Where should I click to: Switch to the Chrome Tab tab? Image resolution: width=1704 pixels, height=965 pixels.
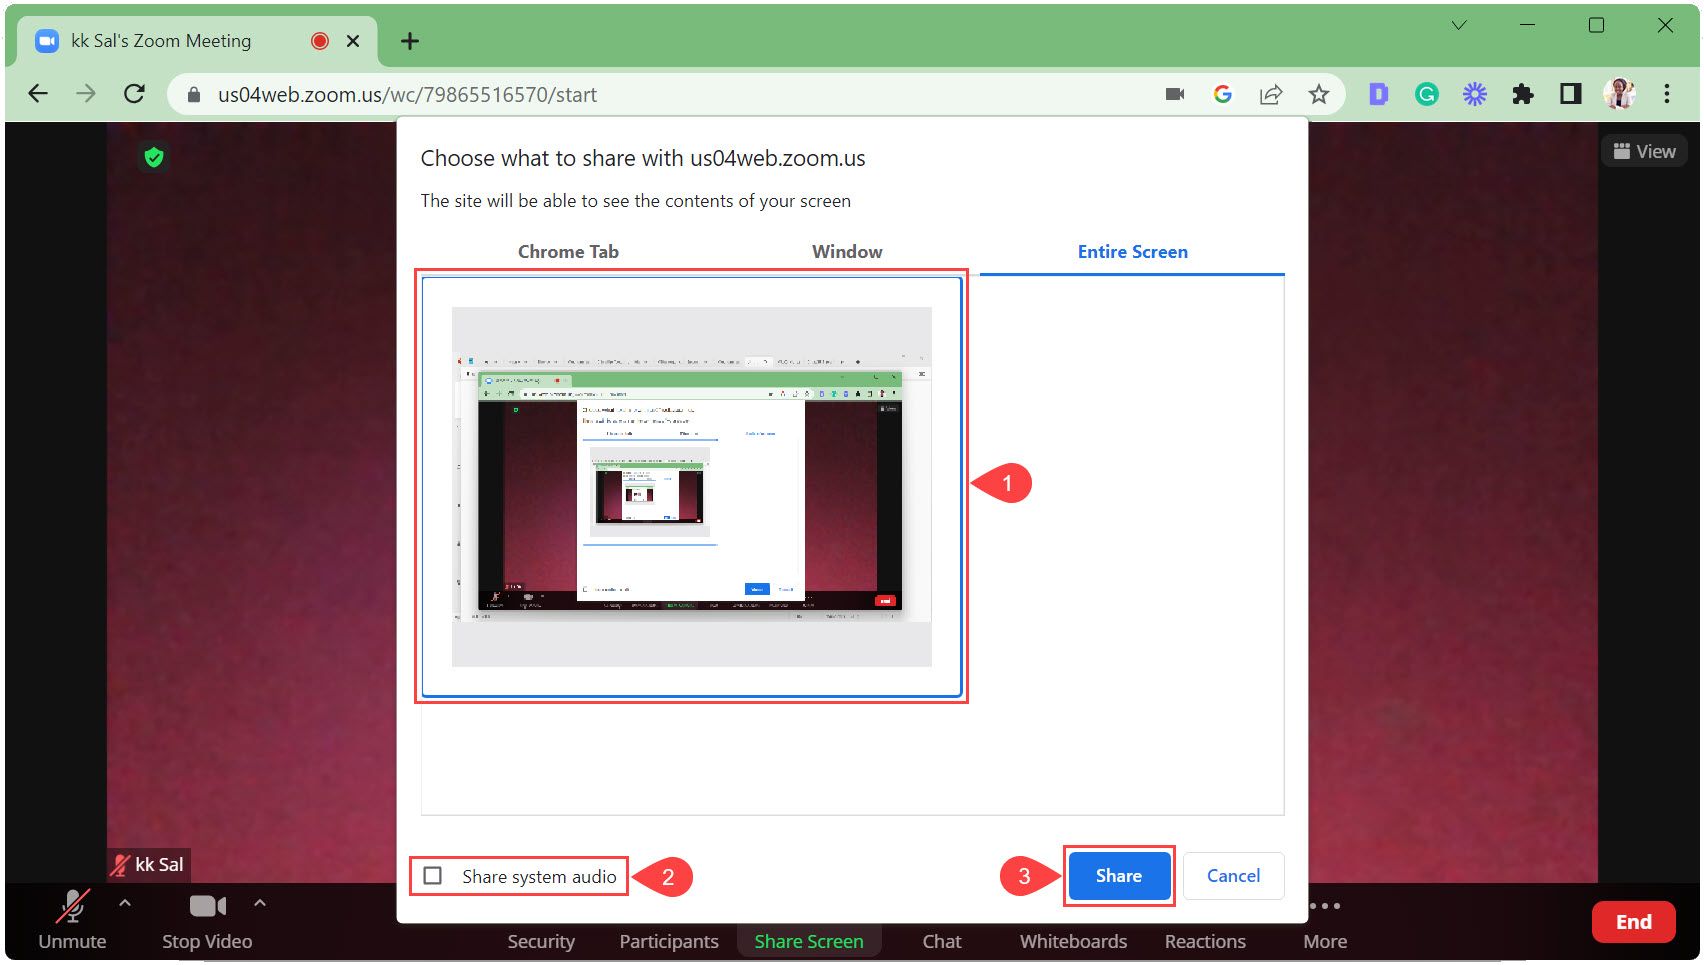(567, 251)
